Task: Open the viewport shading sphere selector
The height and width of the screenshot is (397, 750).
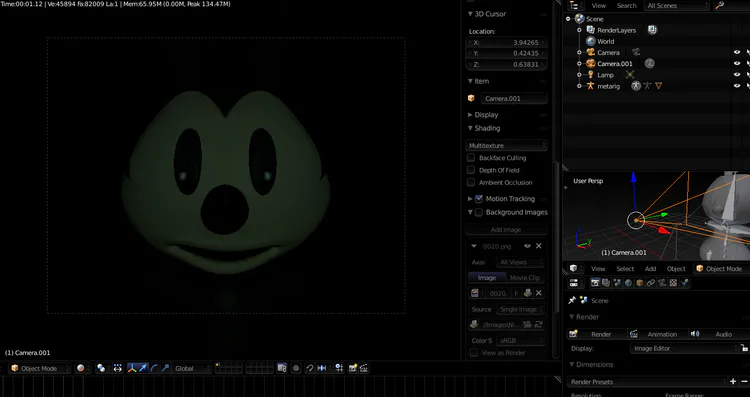Action: point(81,368)
